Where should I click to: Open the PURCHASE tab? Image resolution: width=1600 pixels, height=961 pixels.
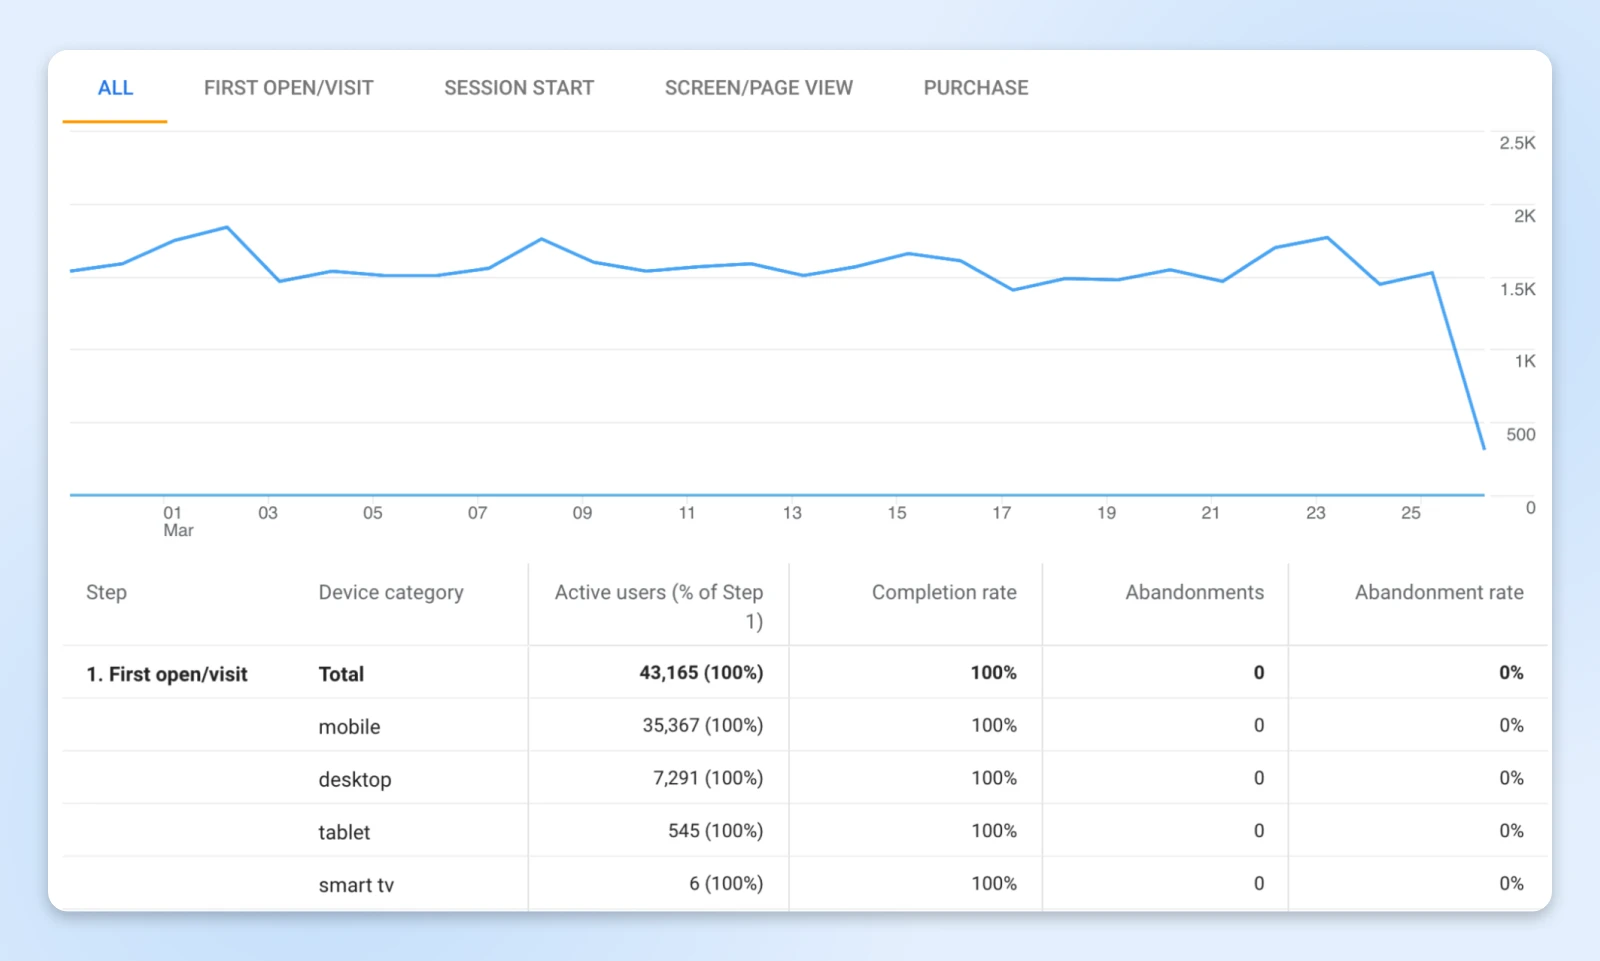pos(975,88)
